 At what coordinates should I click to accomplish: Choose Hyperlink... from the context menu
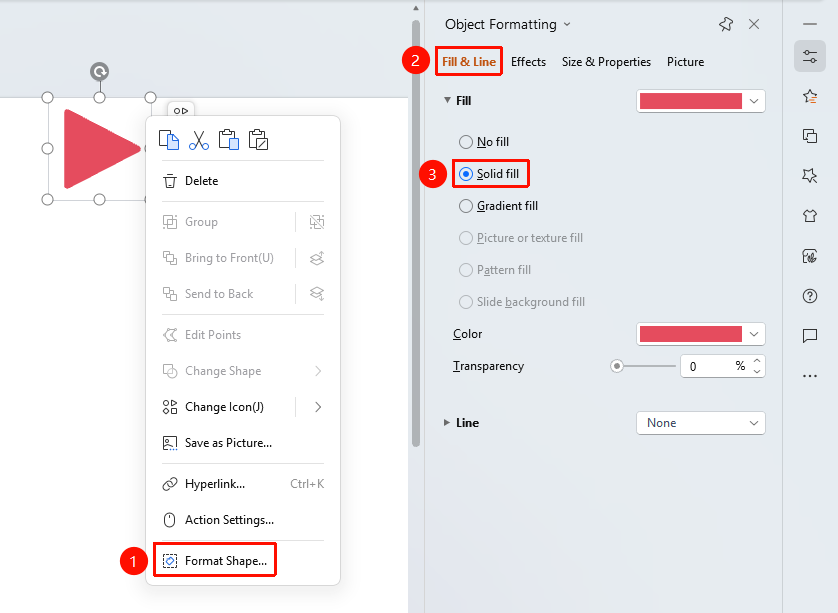coord(243,484)
